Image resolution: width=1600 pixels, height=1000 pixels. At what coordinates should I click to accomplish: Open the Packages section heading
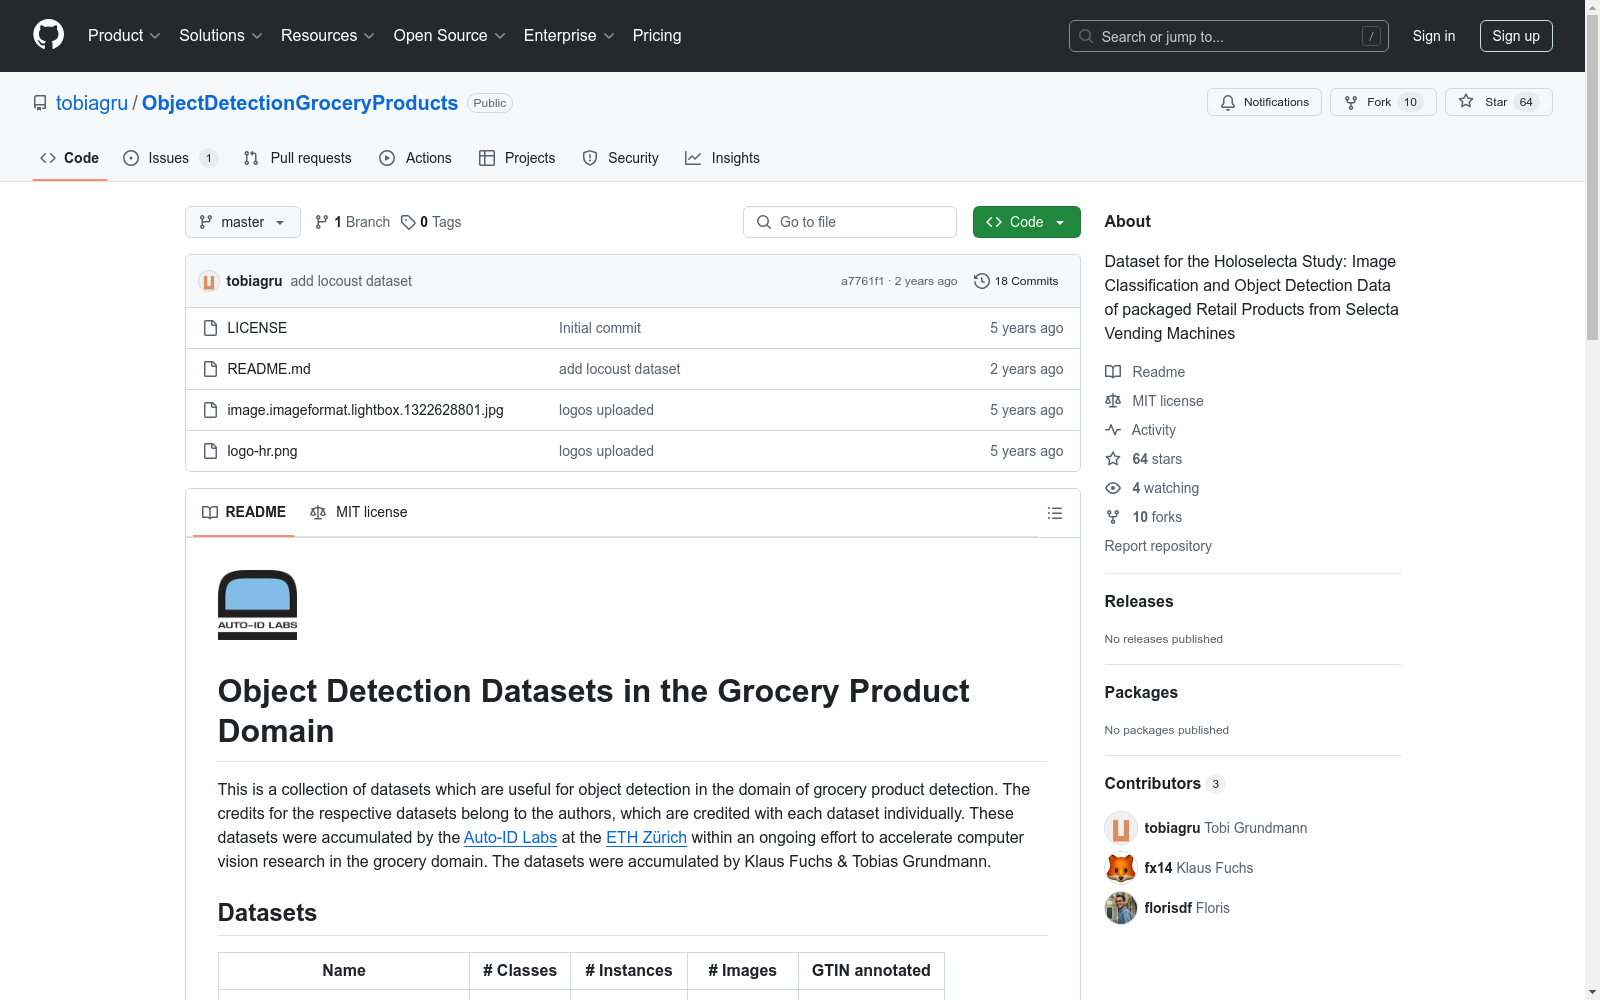[x=1141, y=692]
